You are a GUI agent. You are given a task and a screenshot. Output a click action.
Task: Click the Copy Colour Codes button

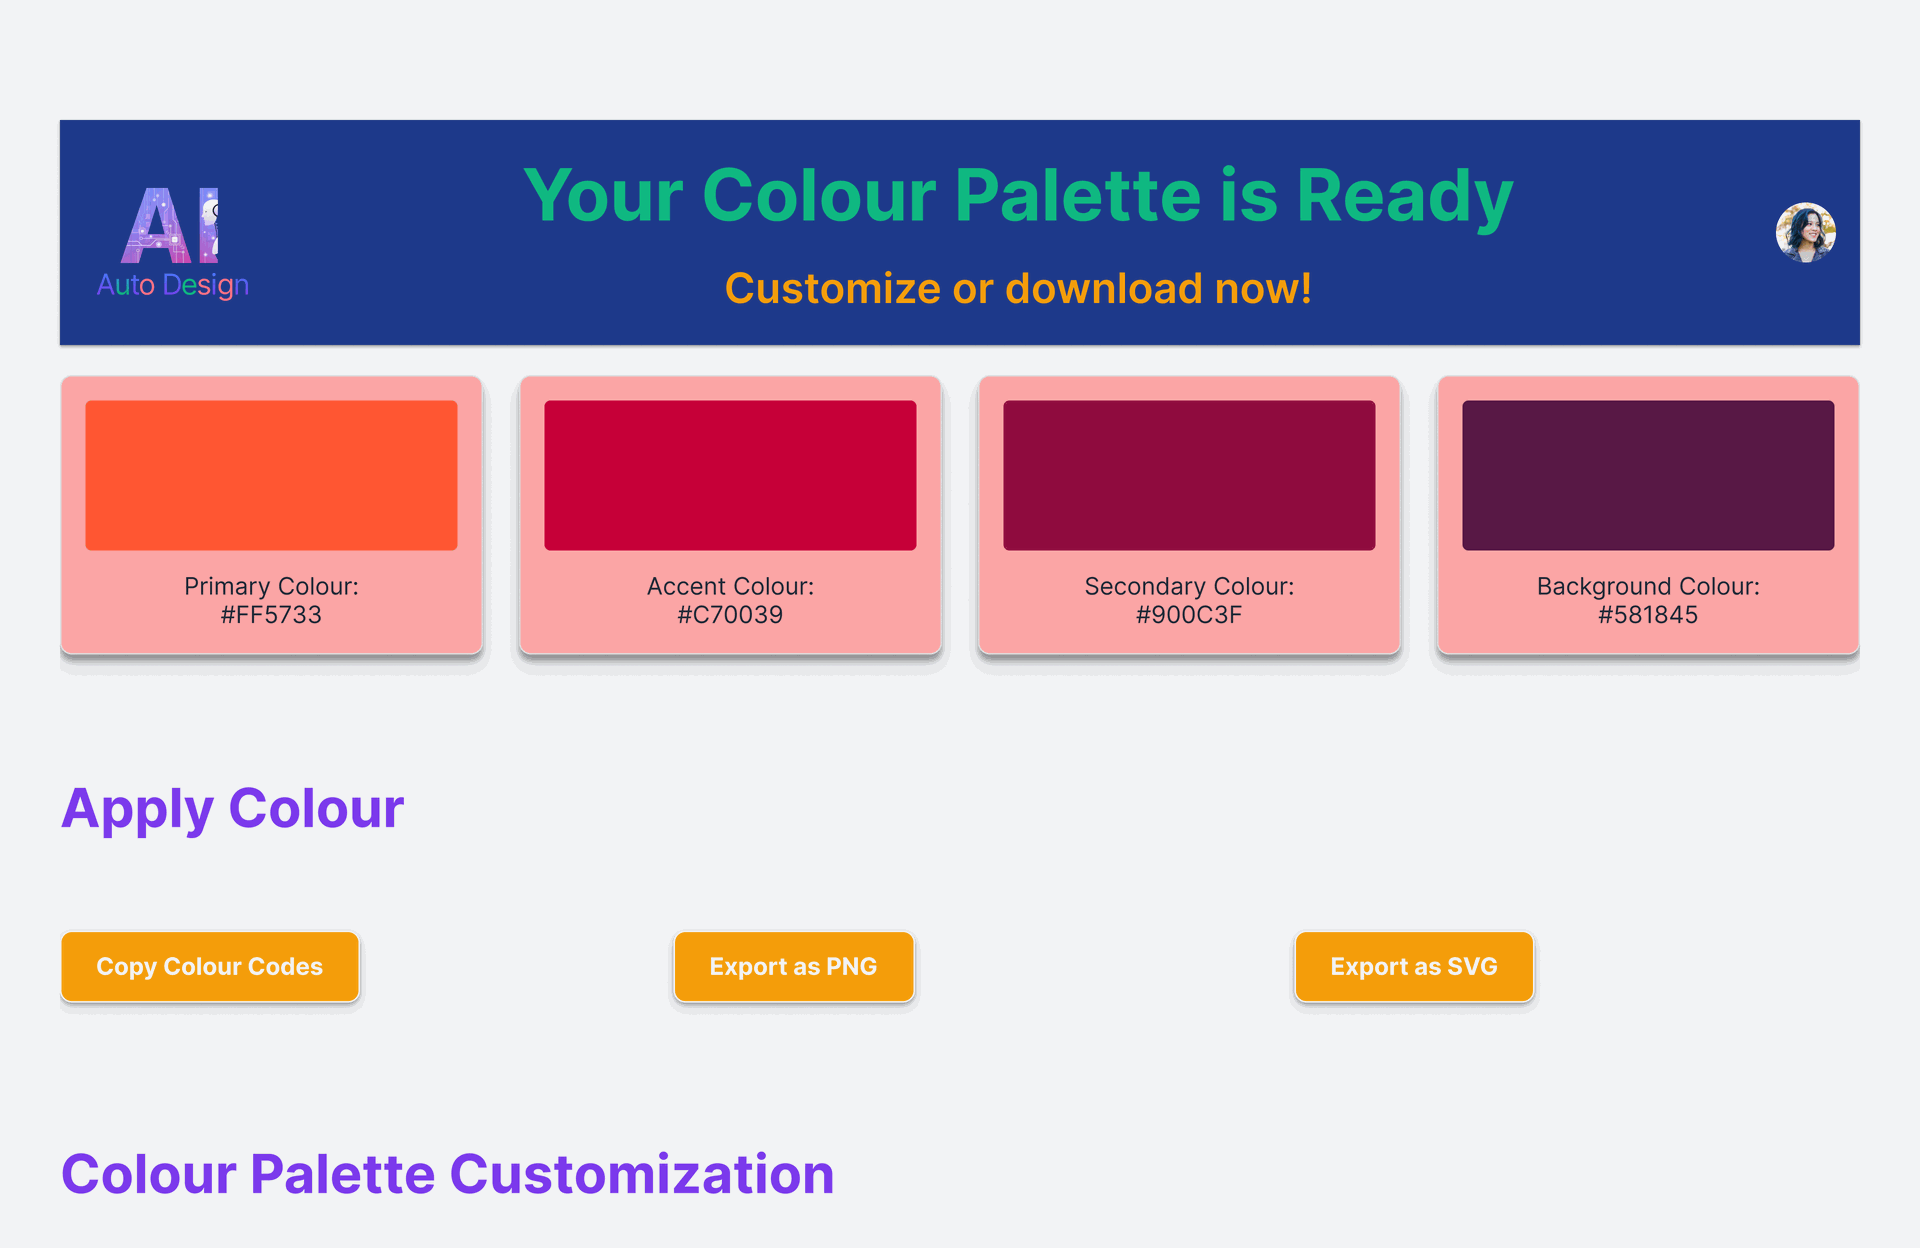tap(210, 966)
